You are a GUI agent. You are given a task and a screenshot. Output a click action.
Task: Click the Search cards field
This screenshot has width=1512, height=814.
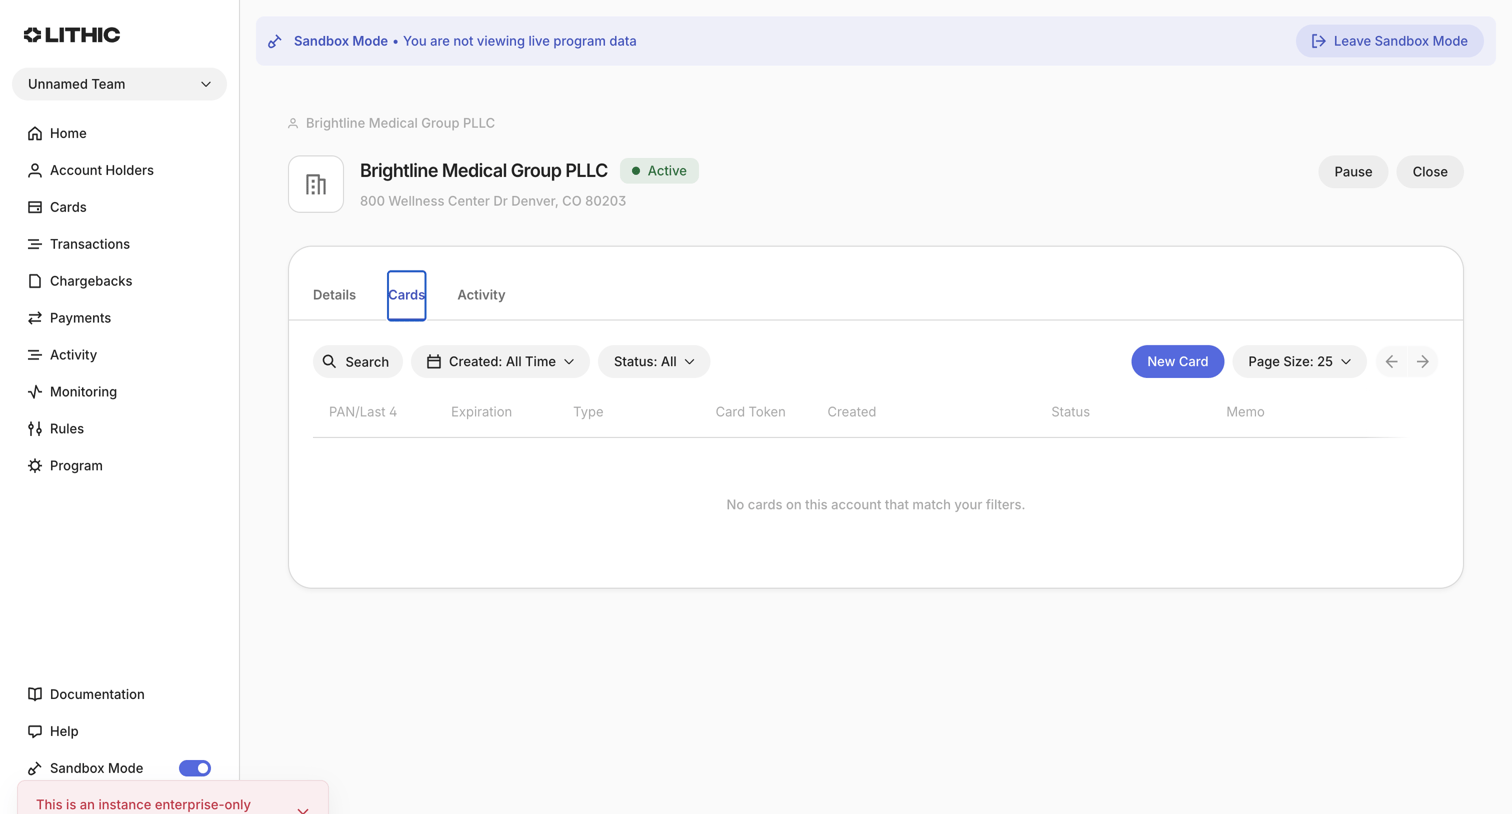tap(357, 361)
